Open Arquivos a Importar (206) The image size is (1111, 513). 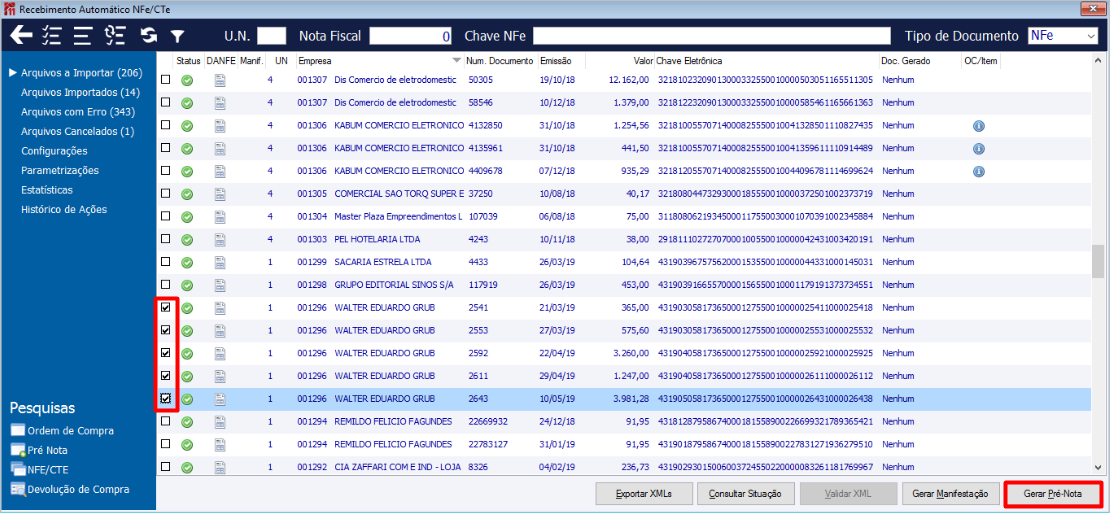(x=81, y=73)
